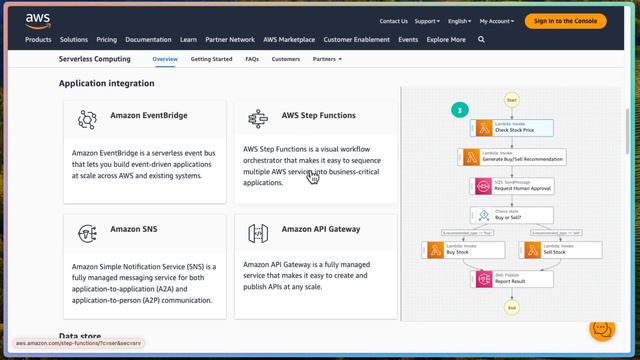
Task: Open Customer Enablement menu
Action: tap(356, 40)
